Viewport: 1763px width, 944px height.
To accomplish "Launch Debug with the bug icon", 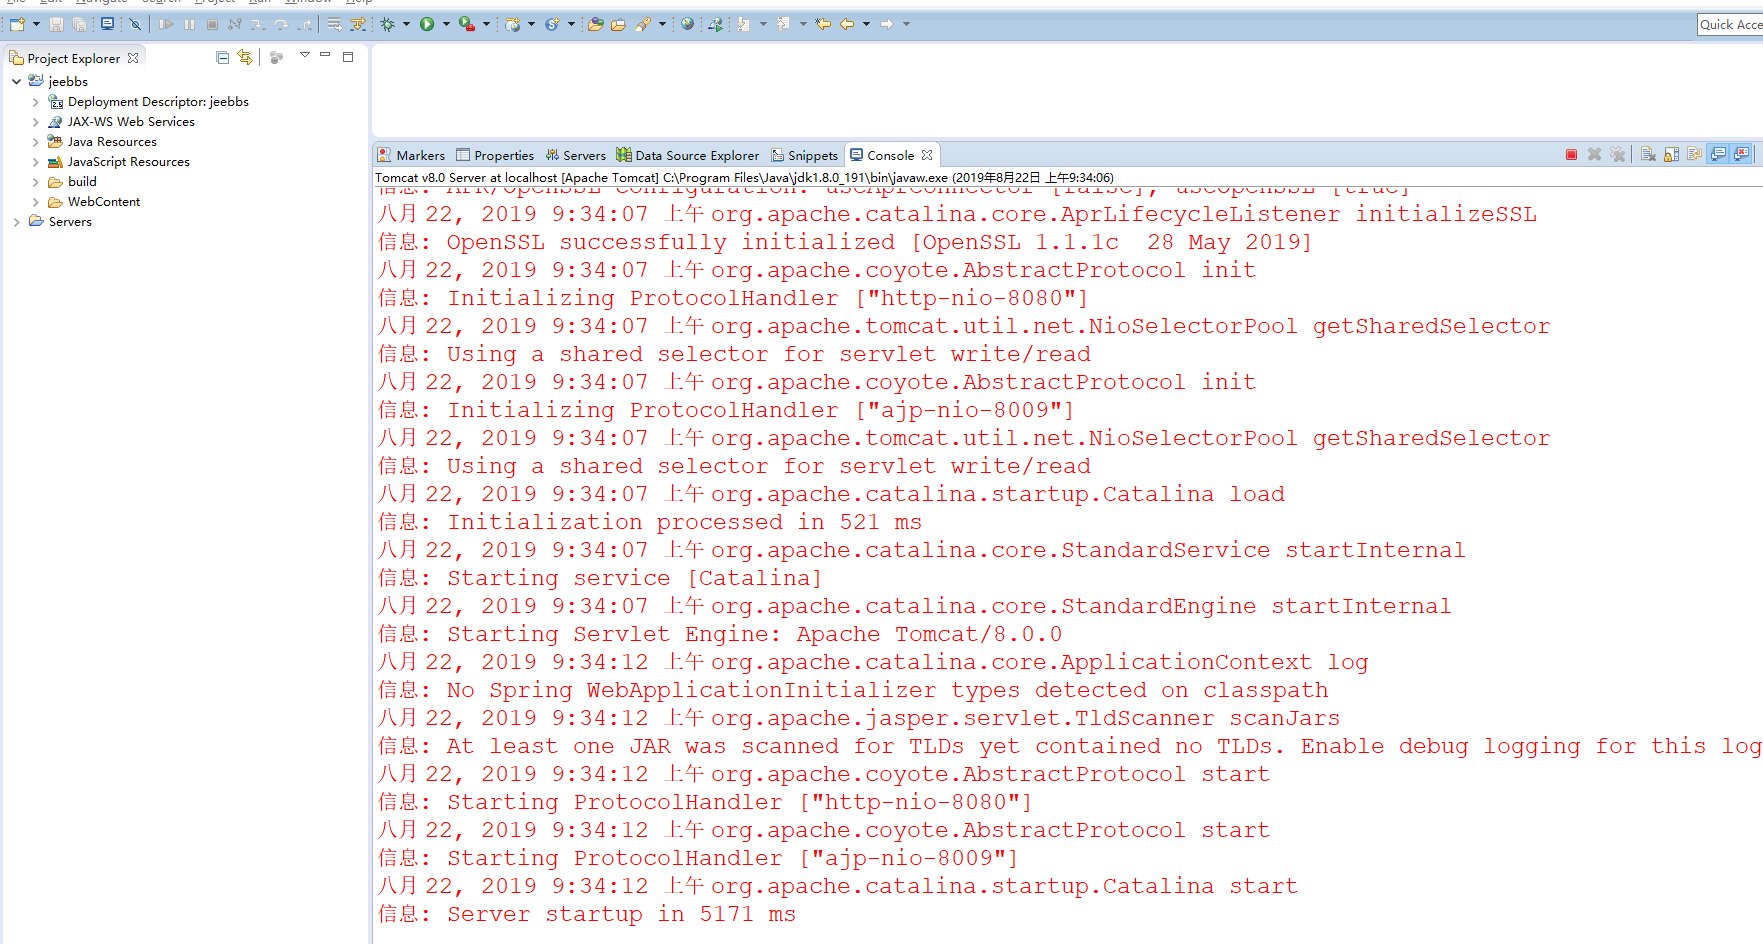I will tap(388, 24).
